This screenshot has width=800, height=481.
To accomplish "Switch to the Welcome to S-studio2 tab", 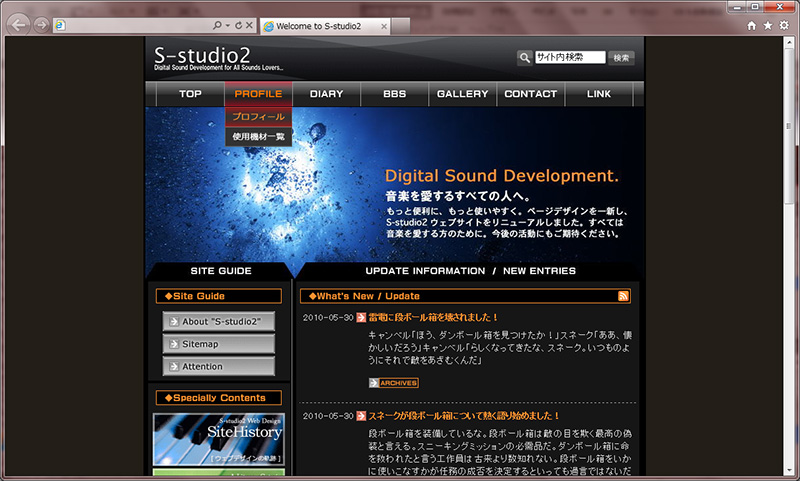I will (x=318, y=25).
